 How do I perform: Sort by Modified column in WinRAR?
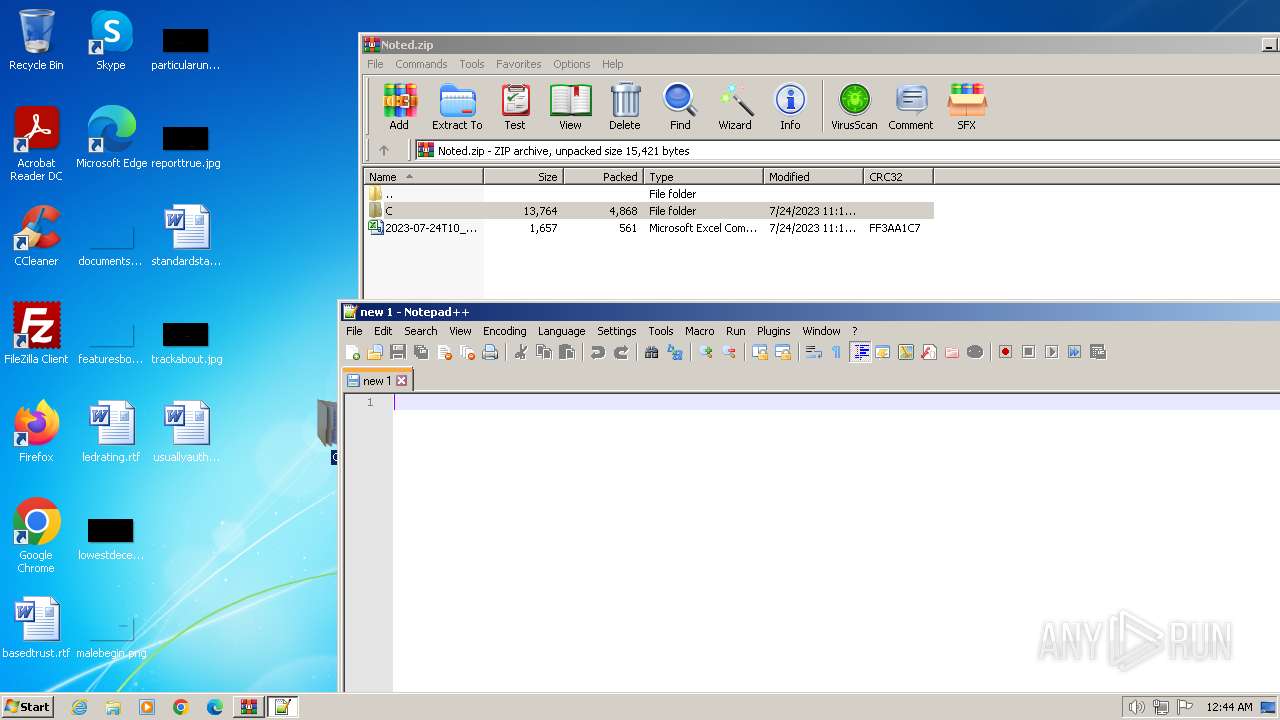pos(814,177)
